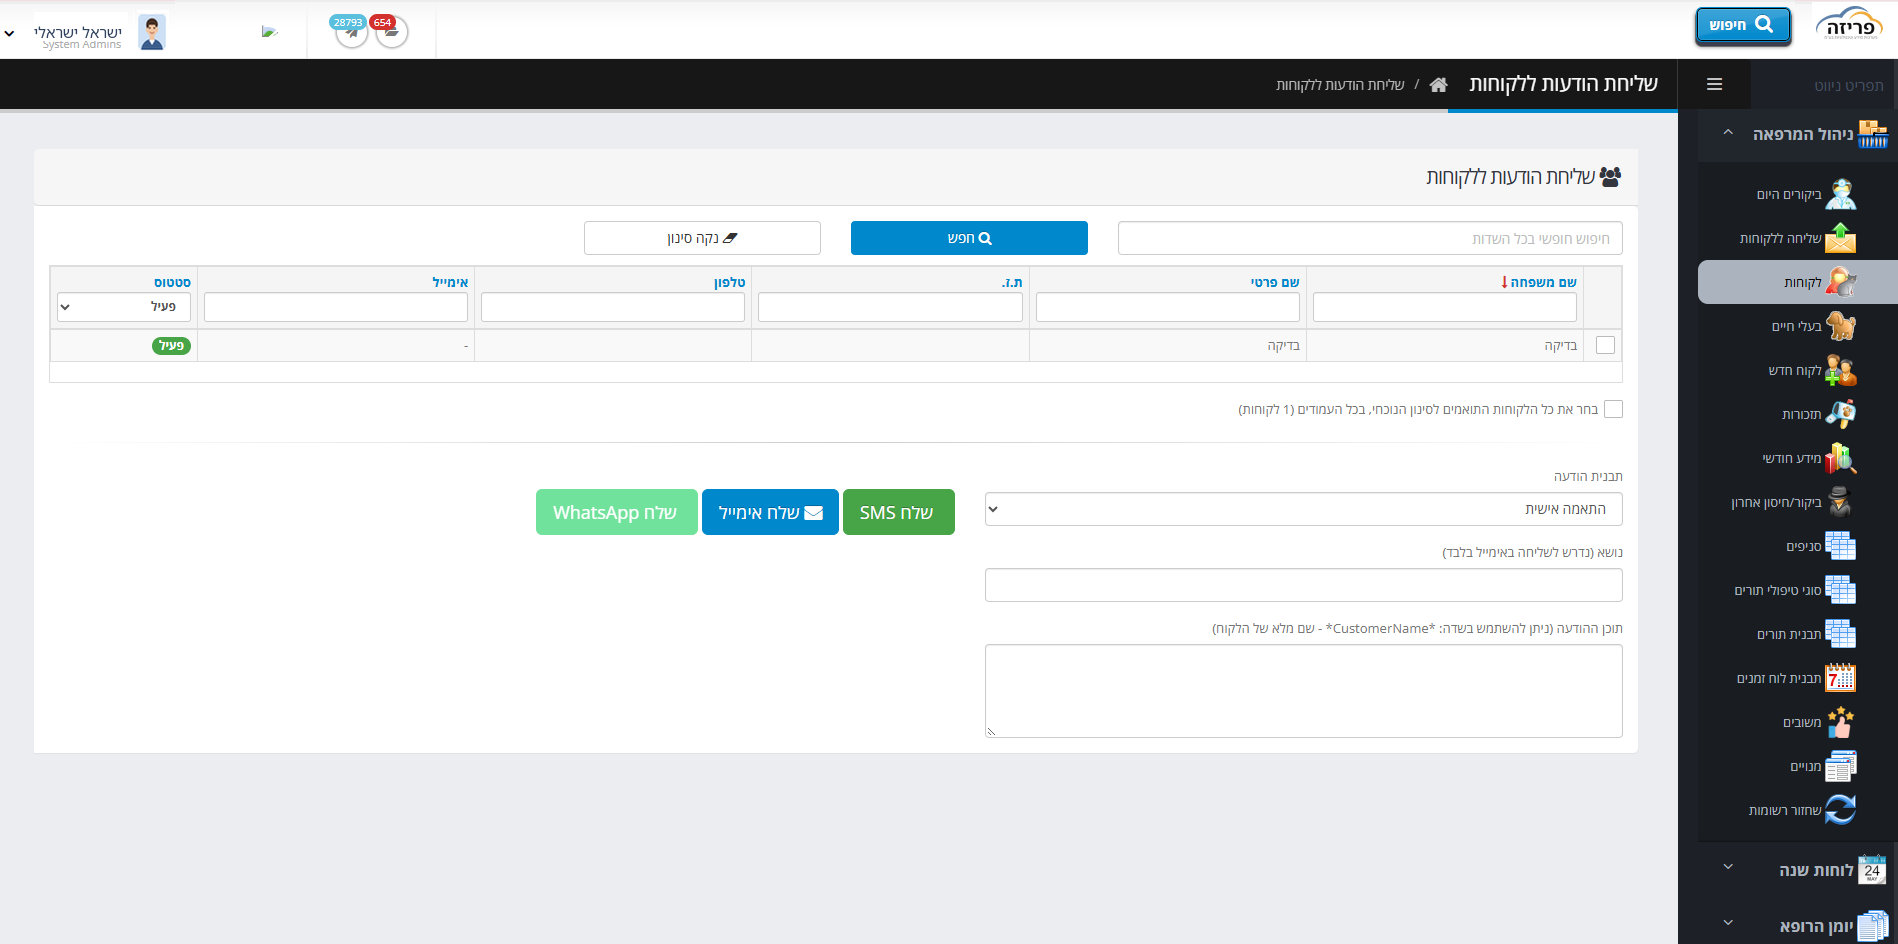Open appointment template (תבנית תורים) icon
Image resolution: width=1898 pixels, height=944 pixels.
[x=1840, y=634]
